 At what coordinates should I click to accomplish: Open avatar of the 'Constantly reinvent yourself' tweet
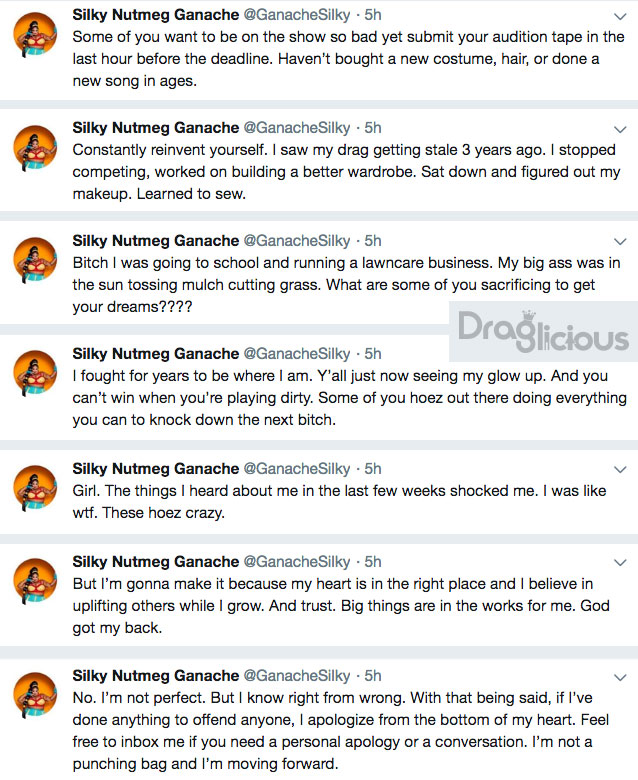[35, 147]
